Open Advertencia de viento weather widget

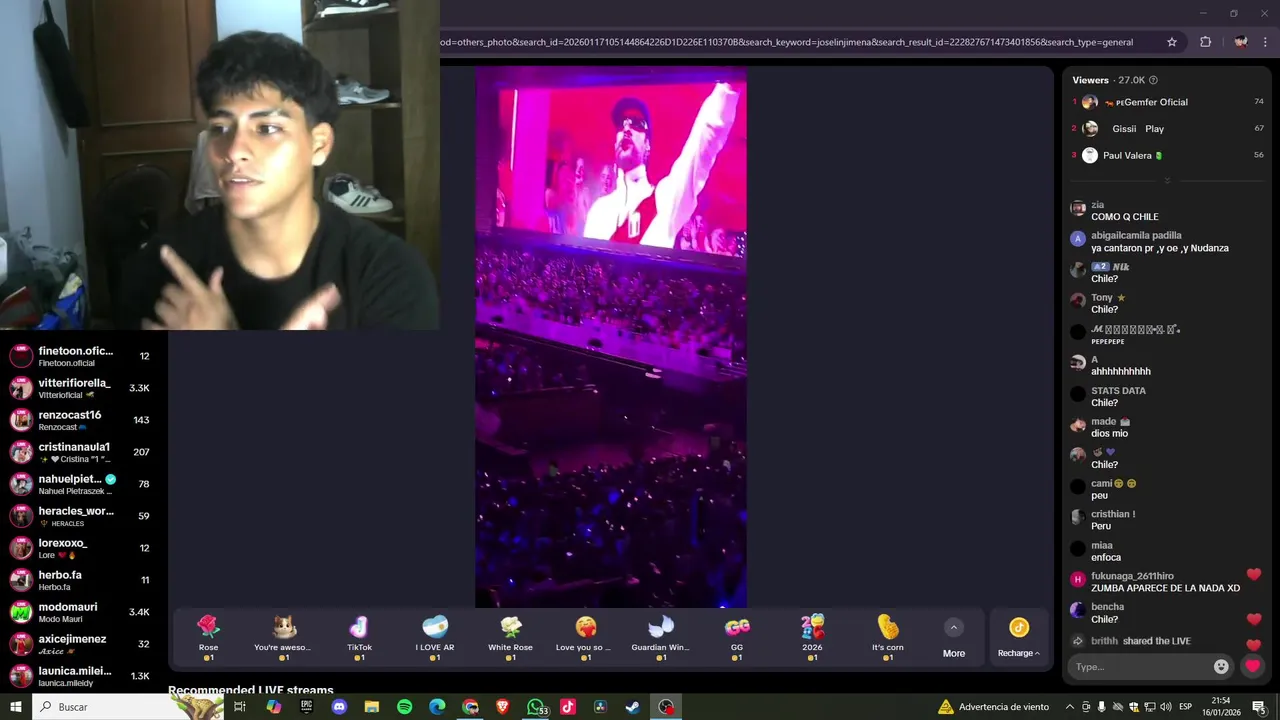pyautogui.click(x=993, y=707)
